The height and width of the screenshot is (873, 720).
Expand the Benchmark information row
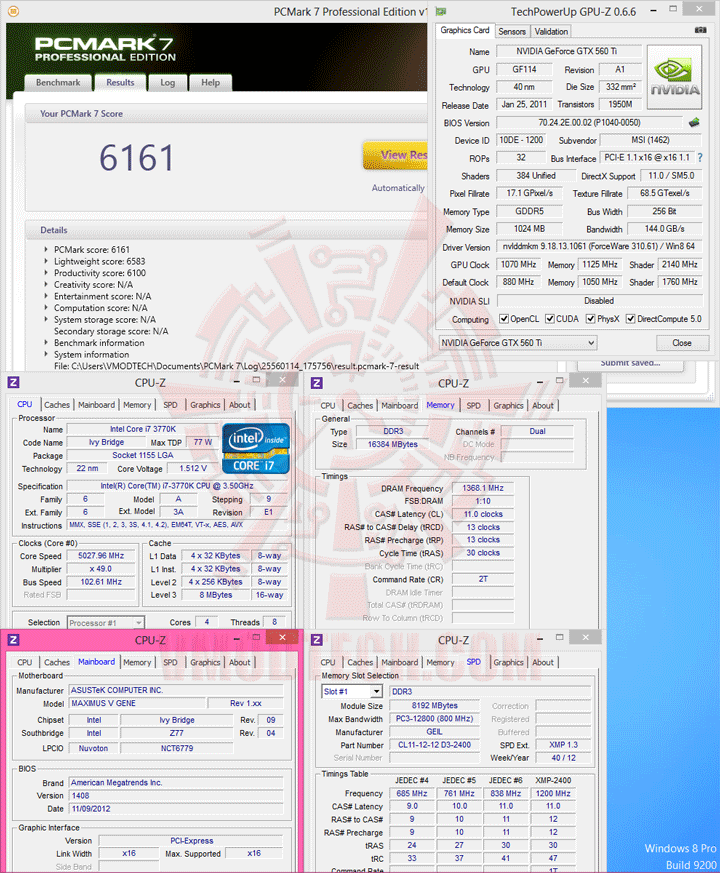(46, 343)
